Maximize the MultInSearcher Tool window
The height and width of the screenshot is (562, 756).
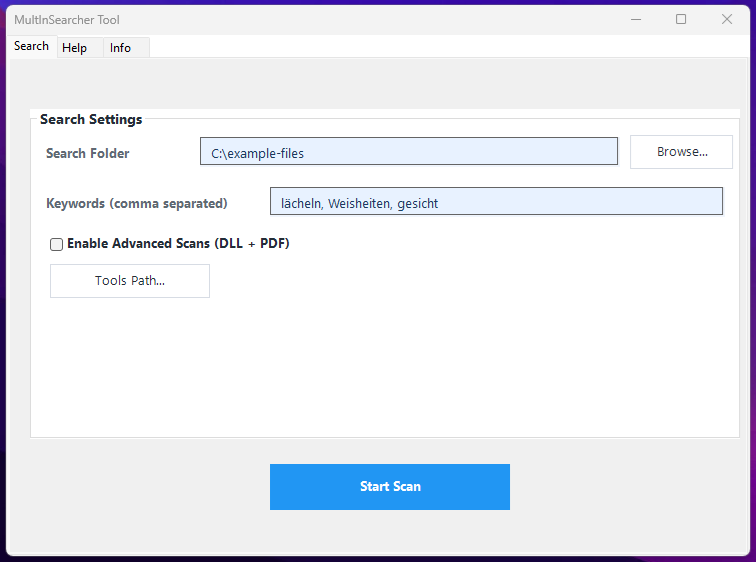coord(681,19)
